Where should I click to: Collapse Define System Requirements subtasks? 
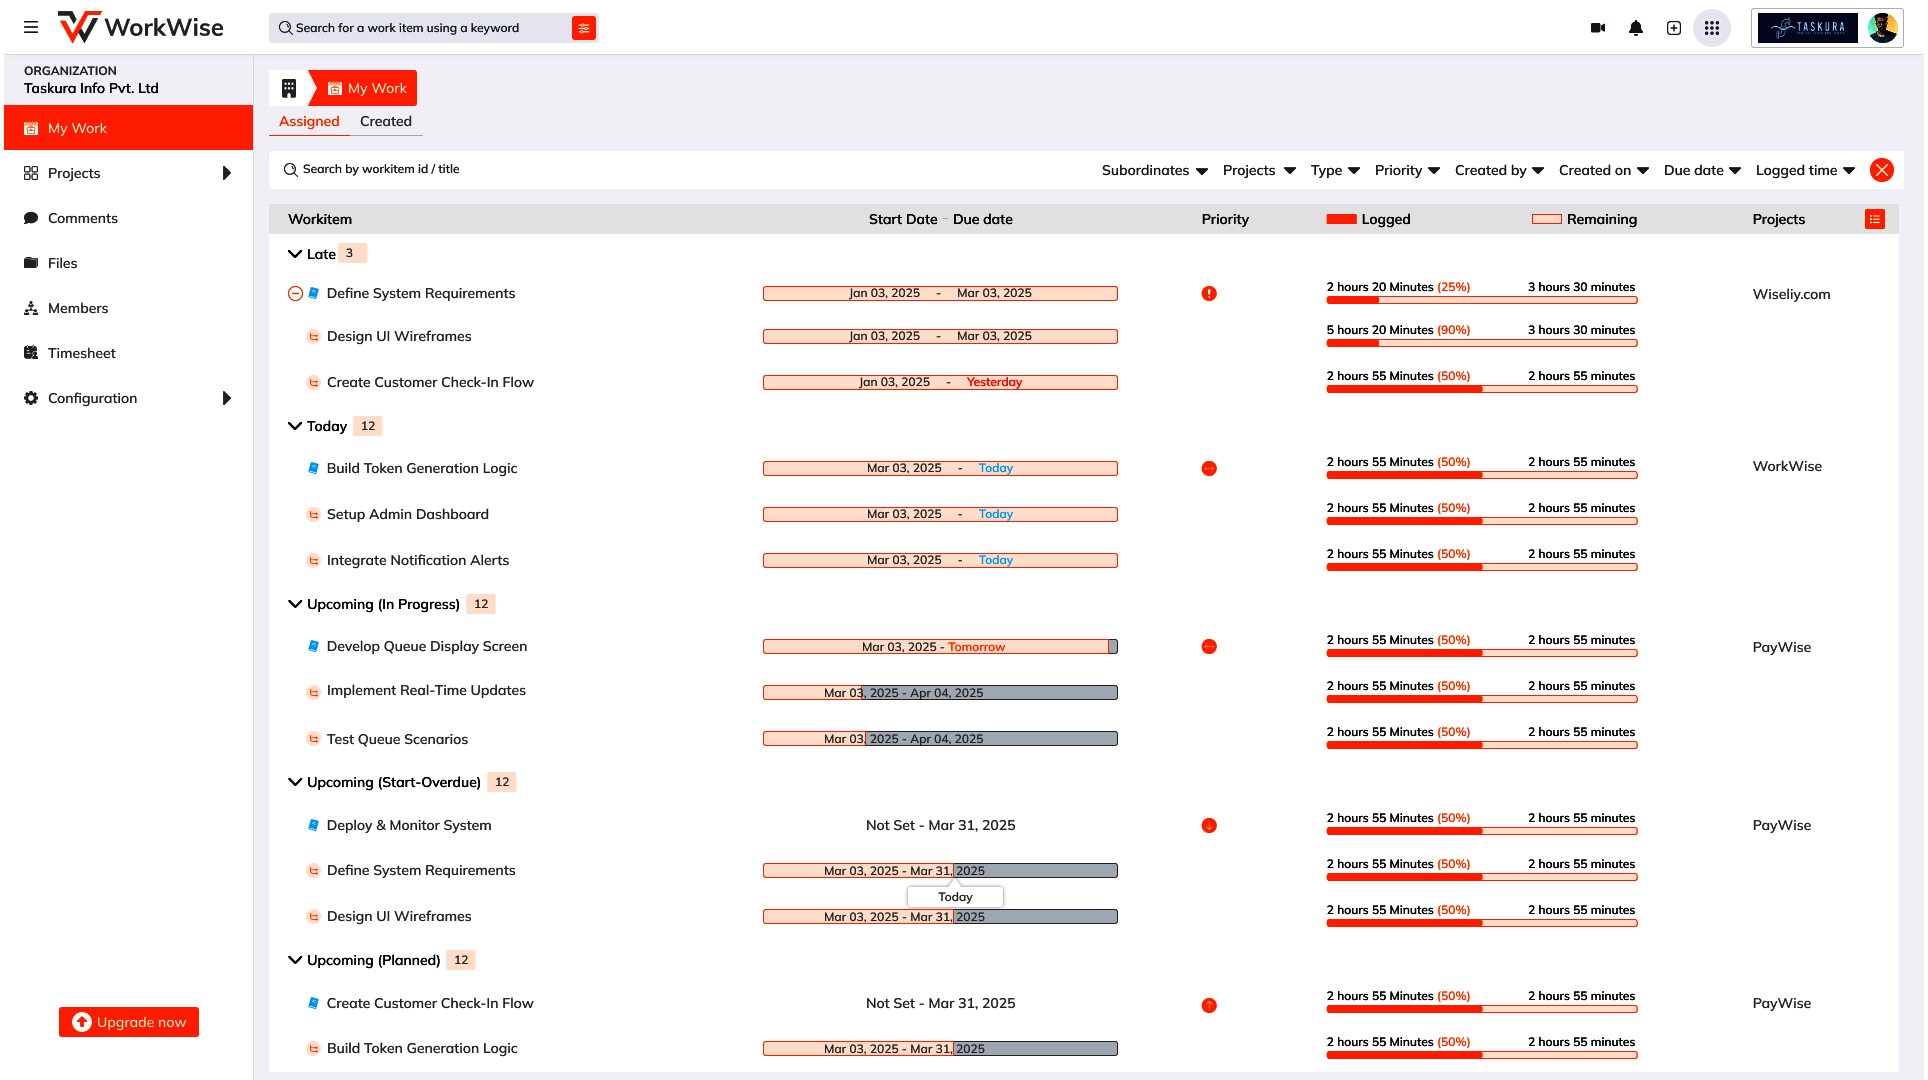point(295,293)
